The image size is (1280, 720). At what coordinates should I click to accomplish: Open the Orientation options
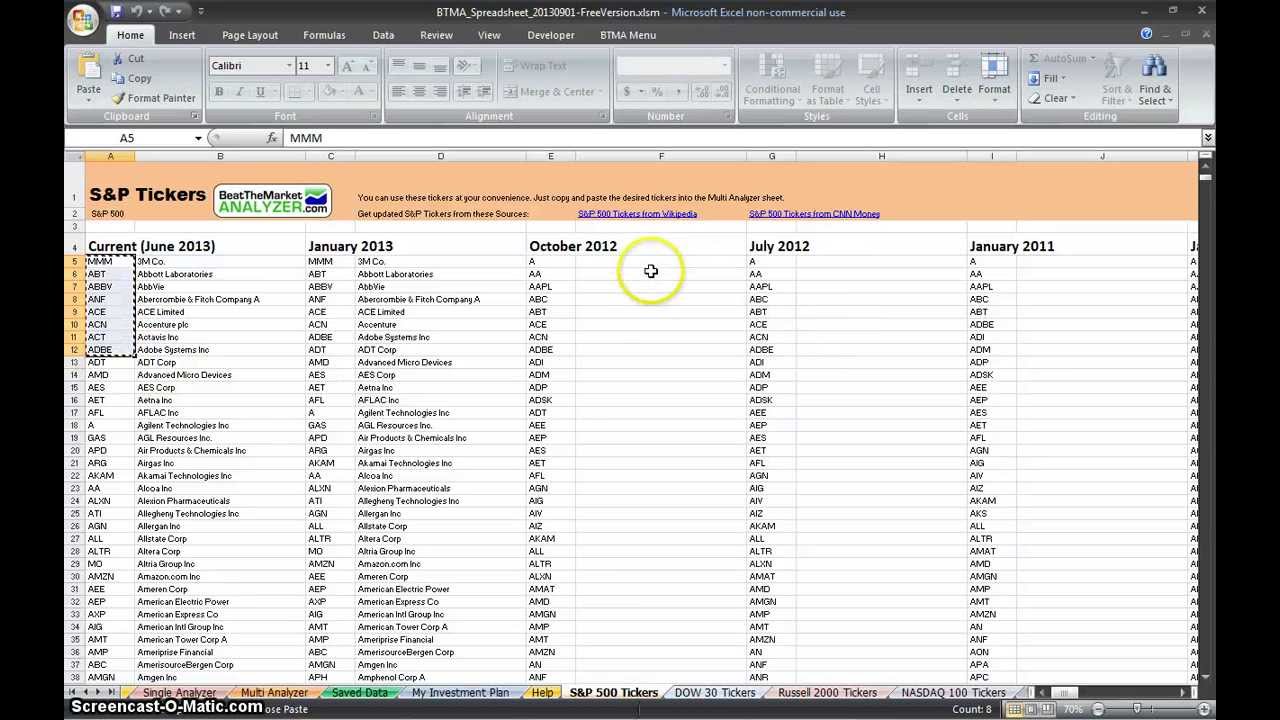click(465, 66)
